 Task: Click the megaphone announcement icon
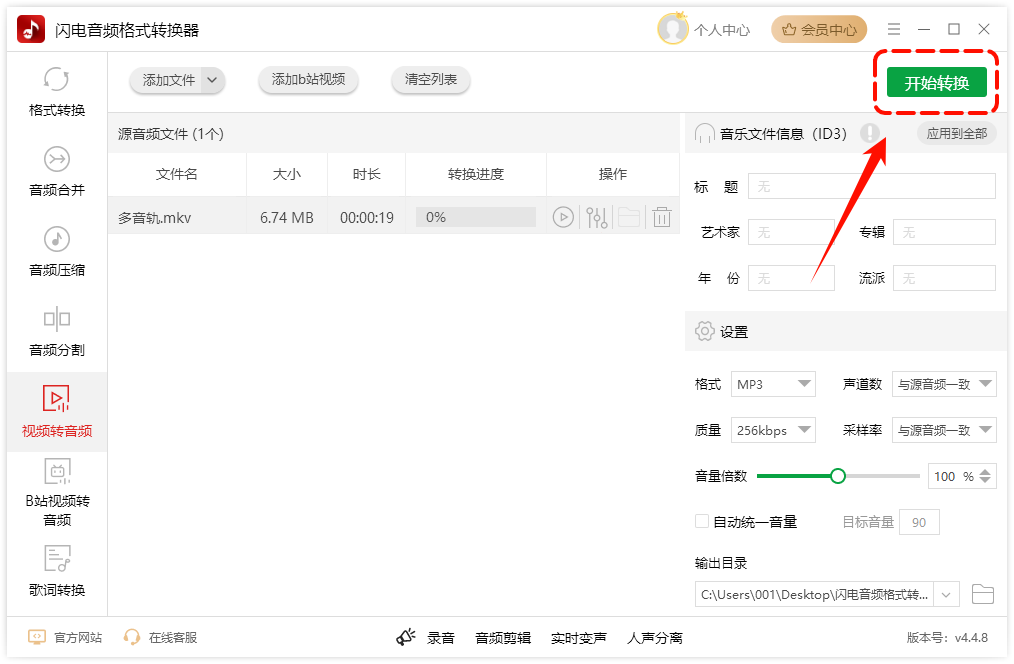(x=405, y=637)
